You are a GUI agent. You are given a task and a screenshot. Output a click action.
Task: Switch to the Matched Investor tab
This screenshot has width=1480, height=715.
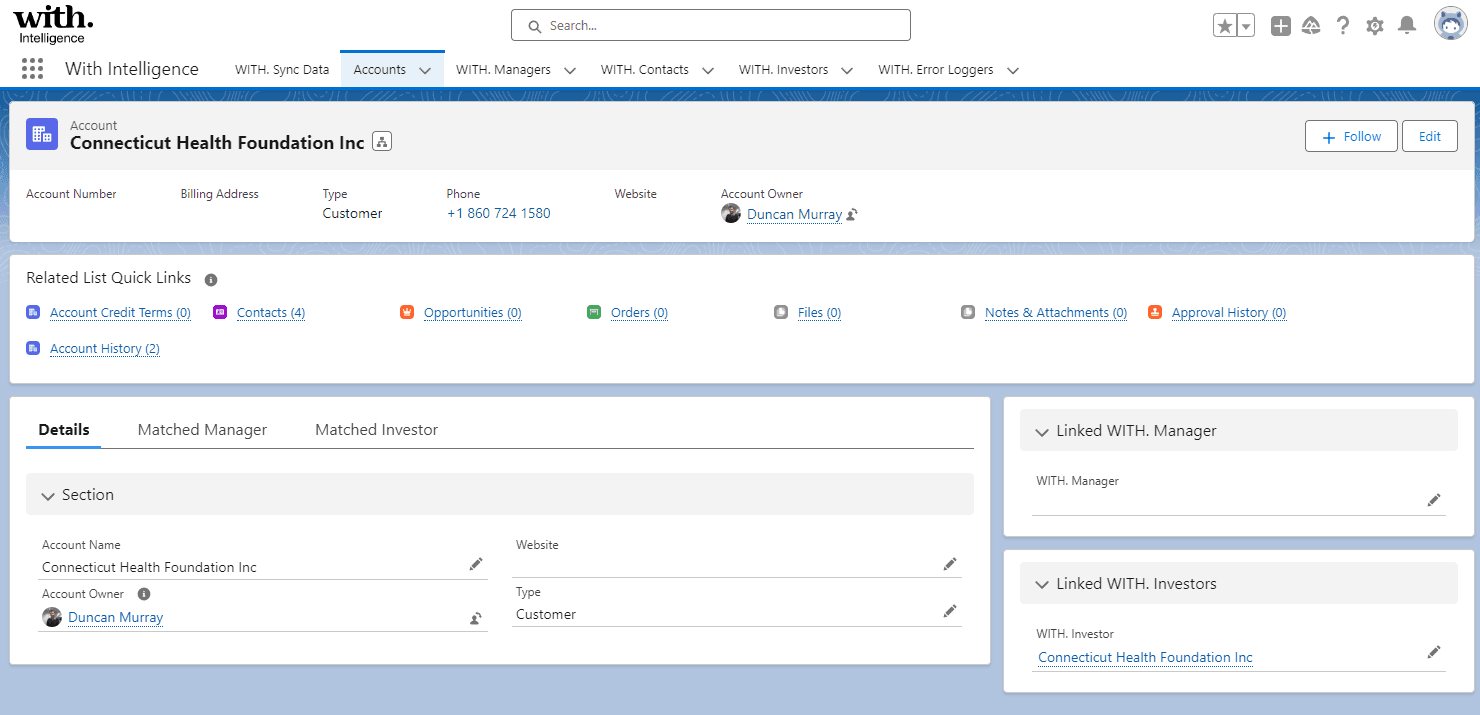377,430
